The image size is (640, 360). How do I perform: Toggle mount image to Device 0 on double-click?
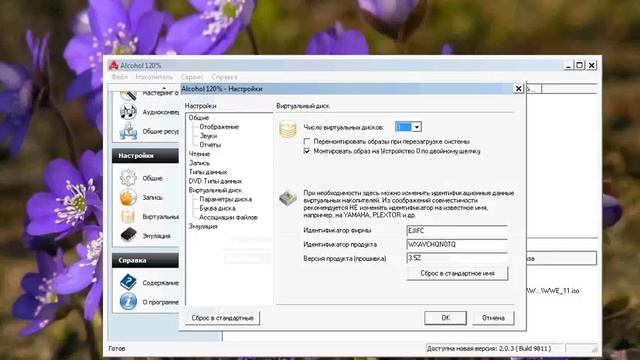(307, 151)
